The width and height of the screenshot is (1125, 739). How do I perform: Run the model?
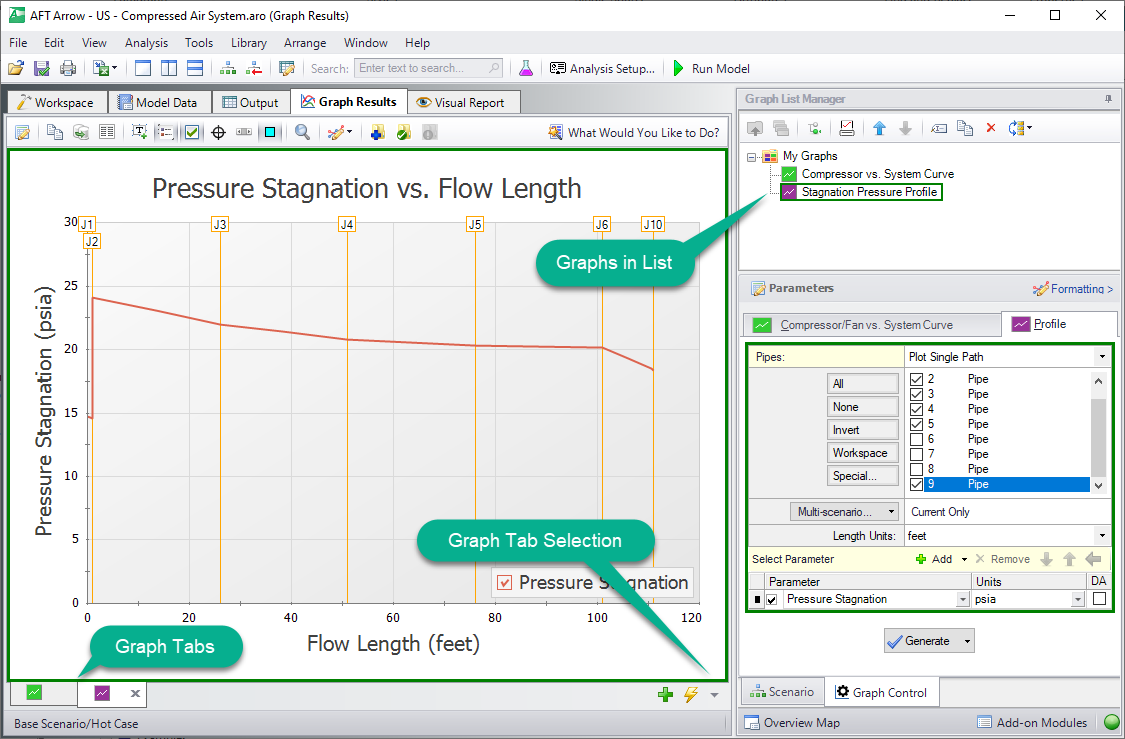click(711, 68)
